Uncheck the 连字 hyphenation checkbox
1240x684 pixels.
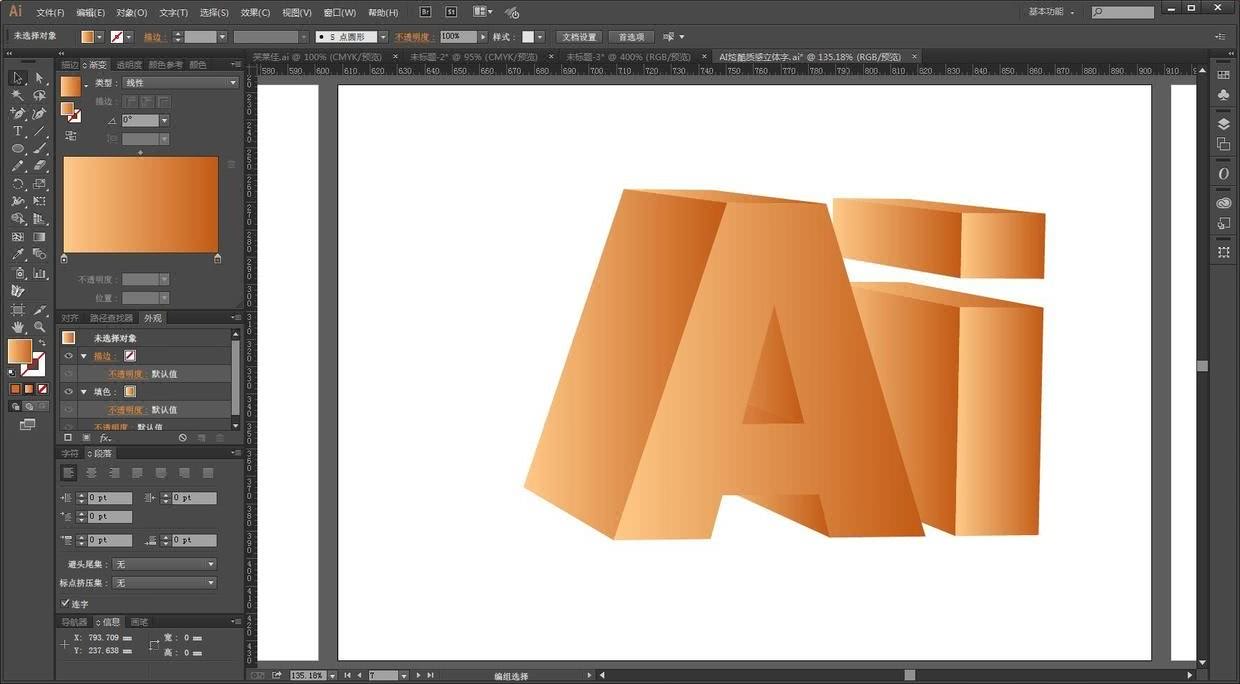(65, 604)
